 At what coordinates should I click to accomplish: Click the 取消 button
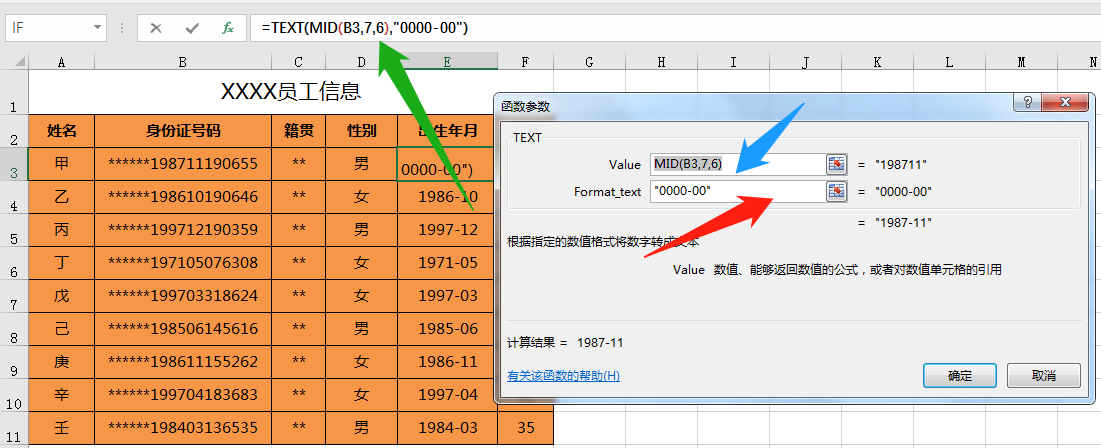pyautogui.click(x=1043, y=376)
